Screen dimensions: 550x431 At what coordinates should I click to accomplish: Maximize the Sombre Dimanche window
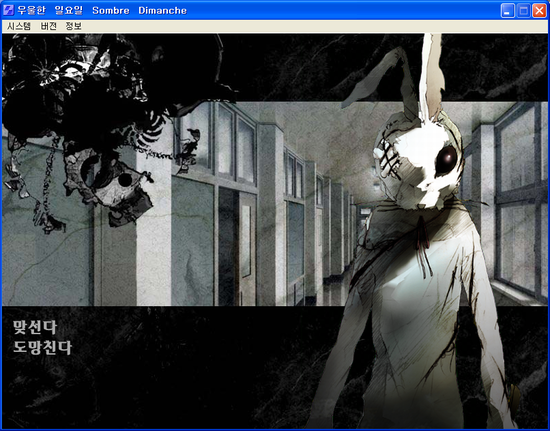pyautogui.click(x=523, y=11)
